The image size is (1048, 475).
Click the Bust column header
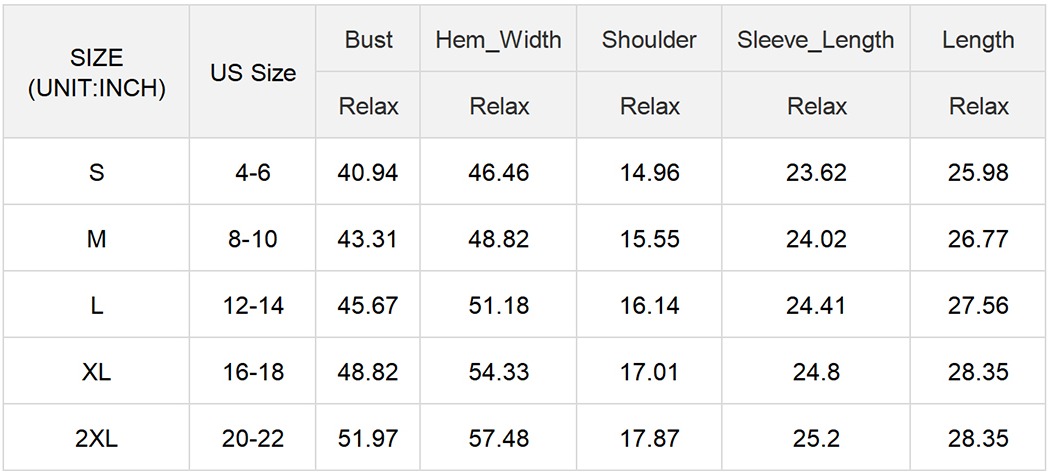[368, 40]
